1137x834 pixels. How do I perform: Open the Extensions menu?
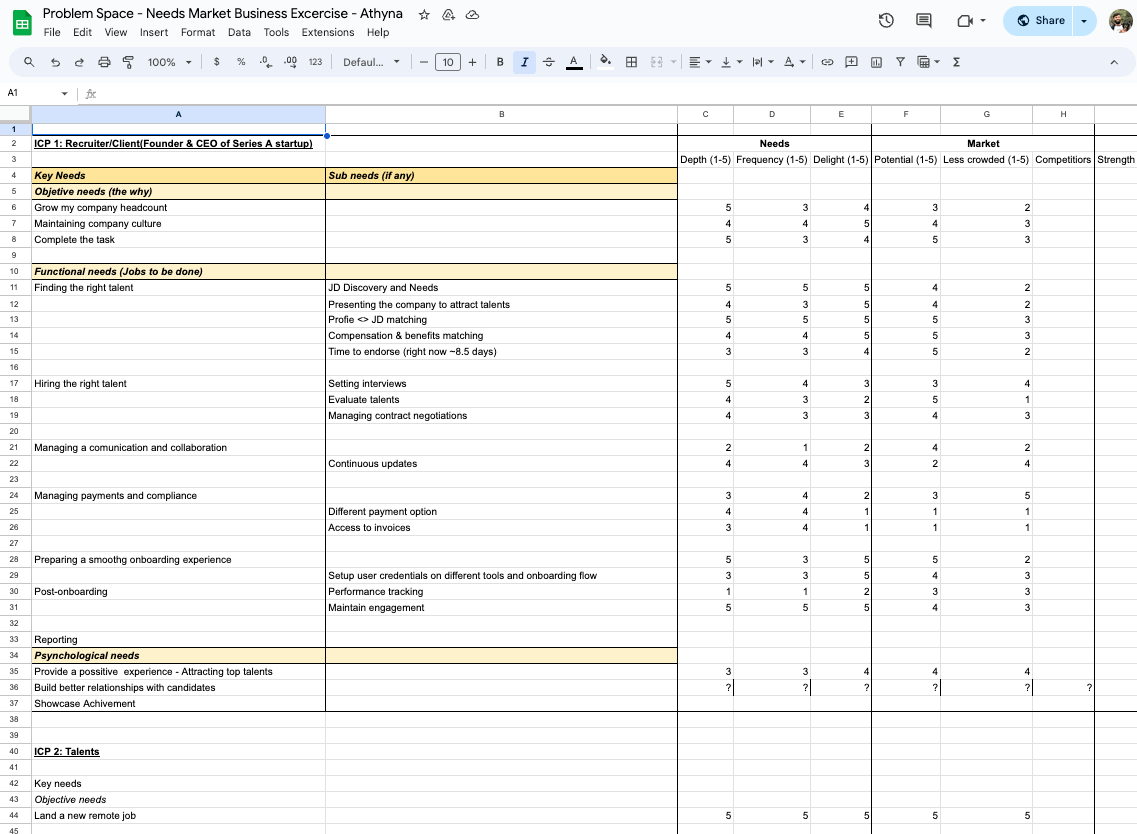click(327, 32)
